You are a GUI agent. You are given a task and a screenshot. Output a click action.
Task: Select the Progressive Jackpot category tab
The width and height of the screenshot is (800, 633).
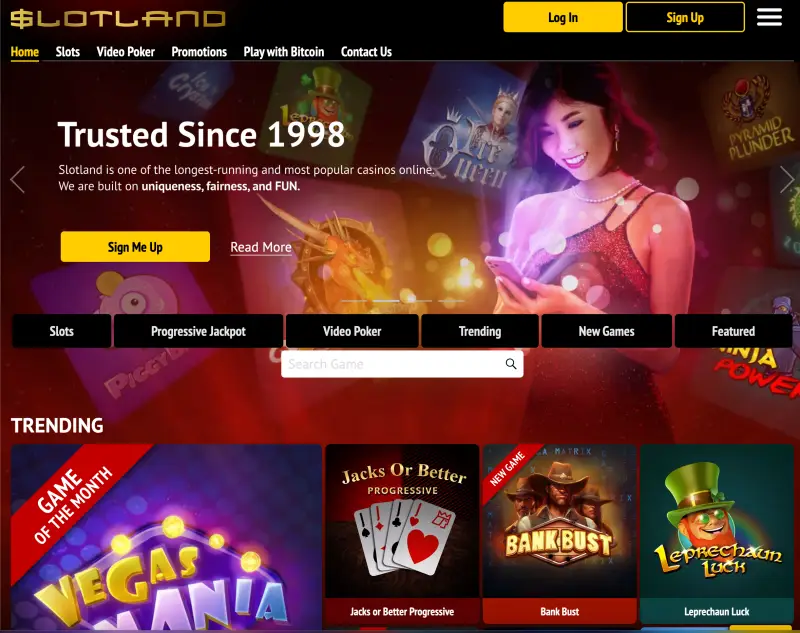[198, 331]
